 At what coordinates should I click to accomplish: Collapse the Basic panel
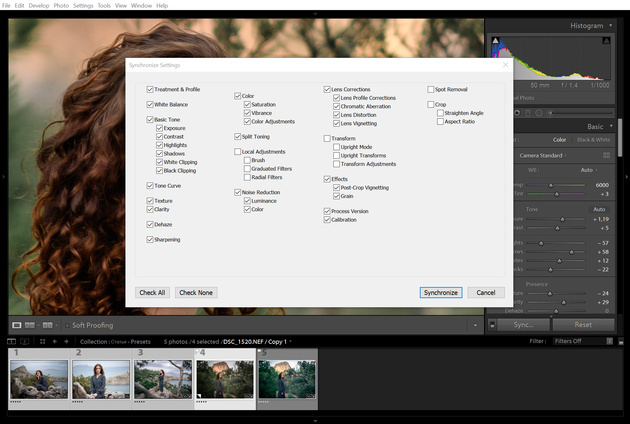[x=611, y=126]
